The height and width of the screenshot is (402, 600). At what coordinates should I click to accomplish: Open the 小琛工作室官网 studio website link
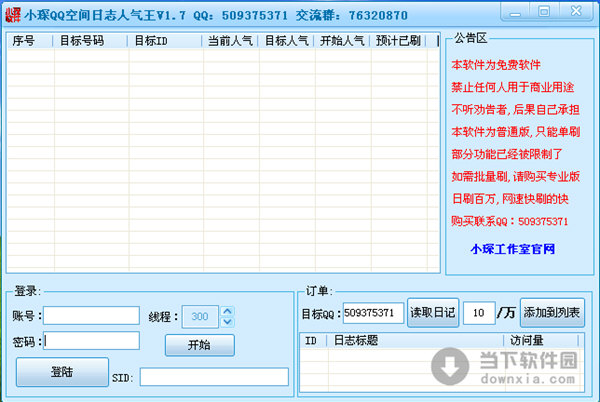(x=512, y=249)
